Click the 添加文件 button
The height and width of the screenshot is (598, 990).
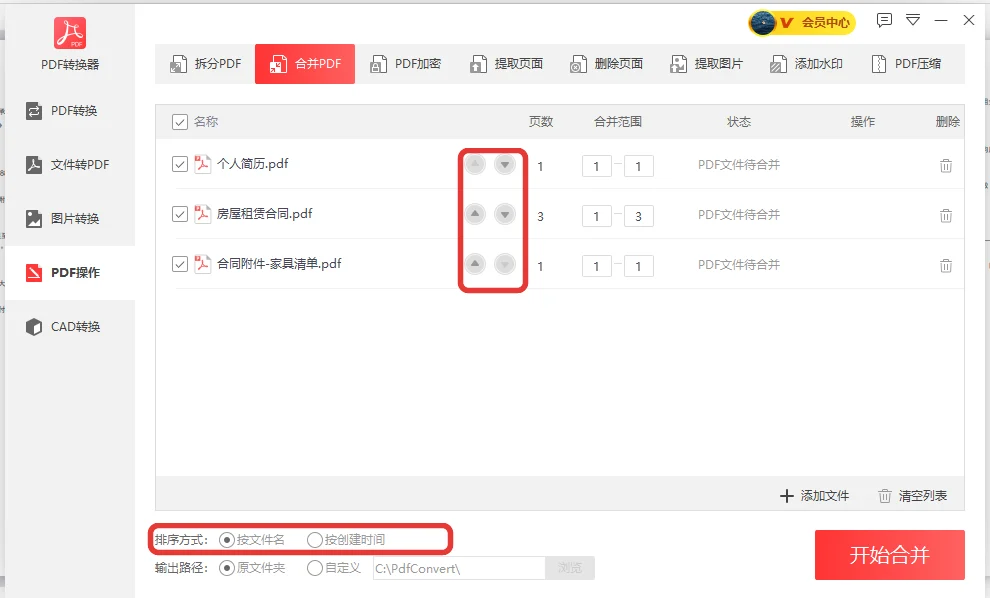814,496
